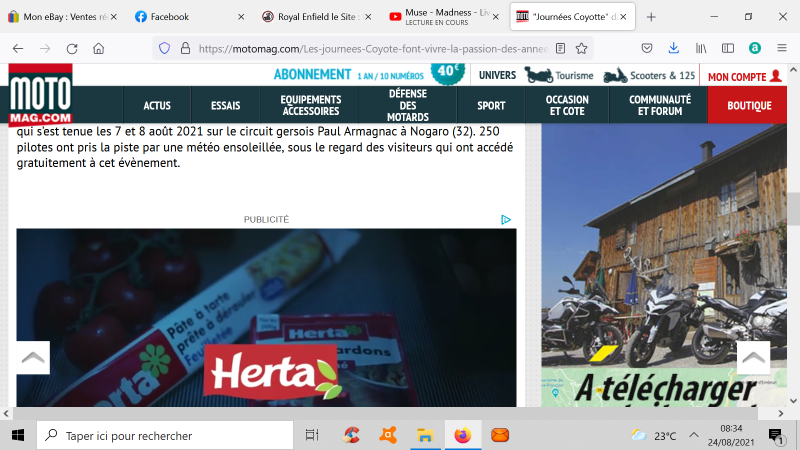Image resolution: width=800 pixels, height=450 pixels.
Task: Close the Muse - Madness tab
Action: pos(495,17)
